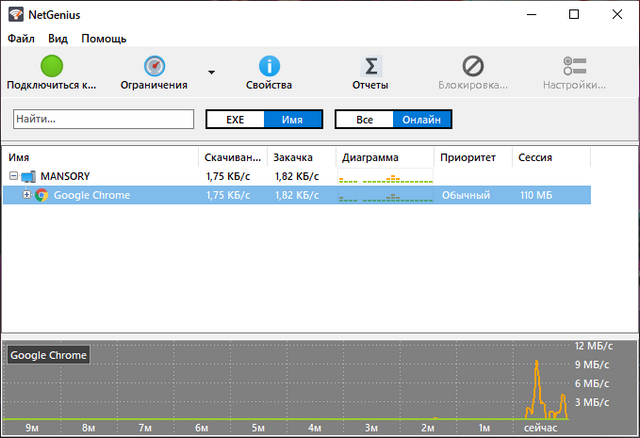Viewport: 640px width, 438px height.
Task: Click the Google Chrome icon in list
Action: (x=41, y=195)
